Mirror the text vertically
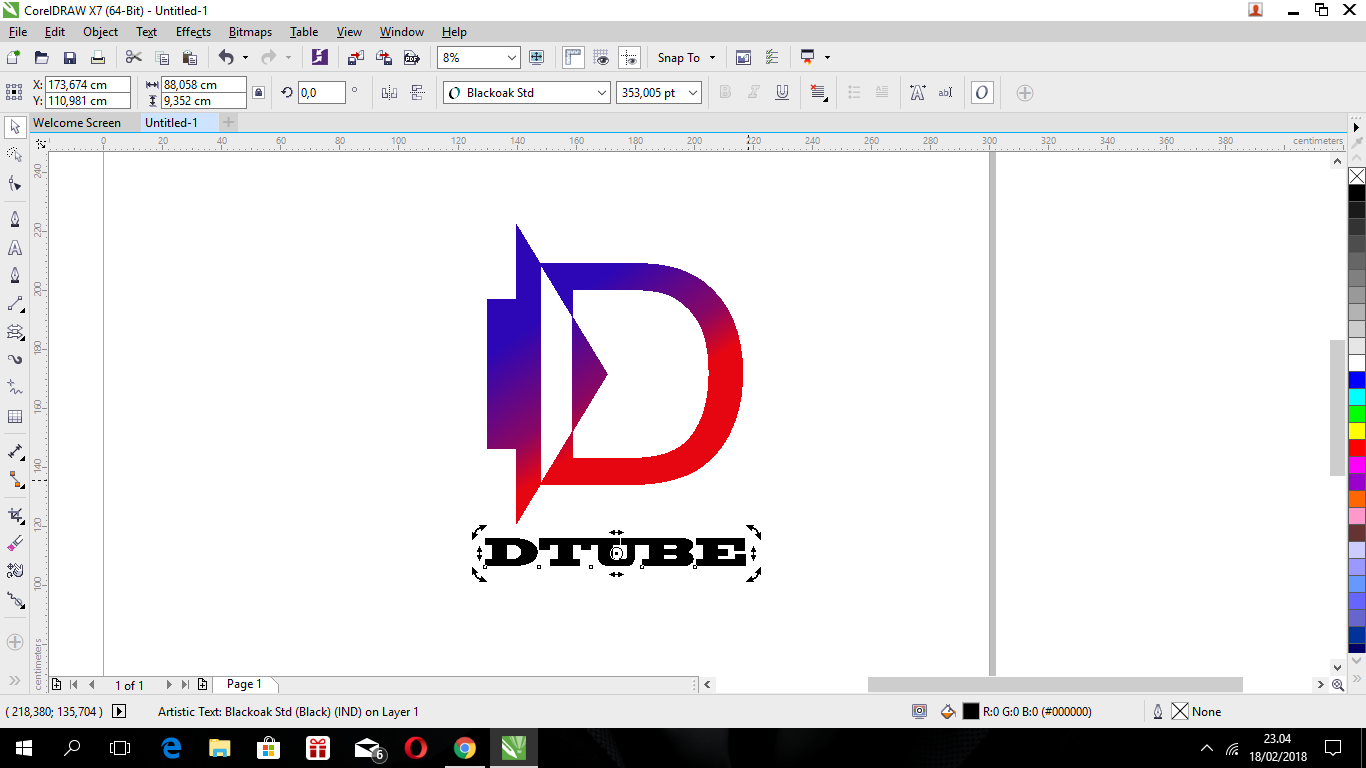 418,93
